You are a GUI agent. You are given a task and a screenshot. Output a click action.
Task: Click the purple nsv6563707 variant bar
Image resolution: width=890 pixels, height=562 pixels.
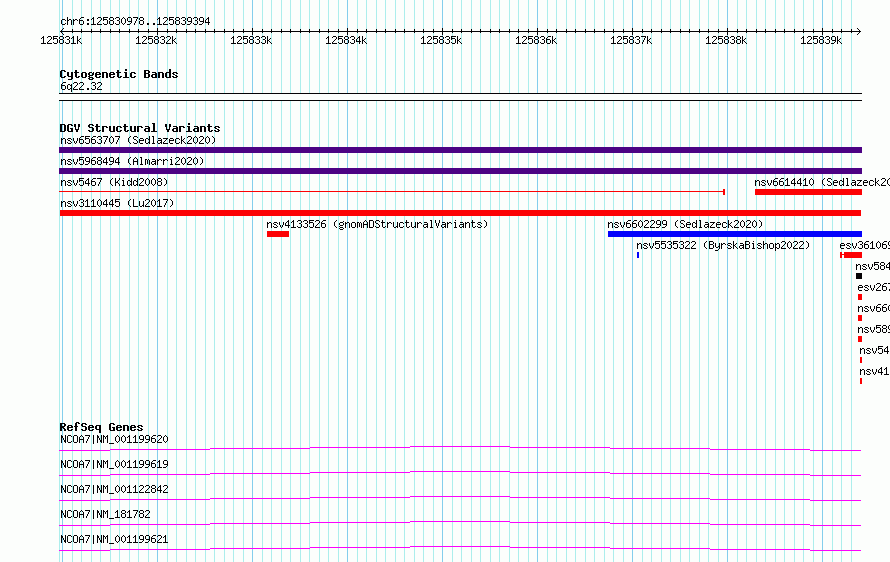[x=460, y=150]
